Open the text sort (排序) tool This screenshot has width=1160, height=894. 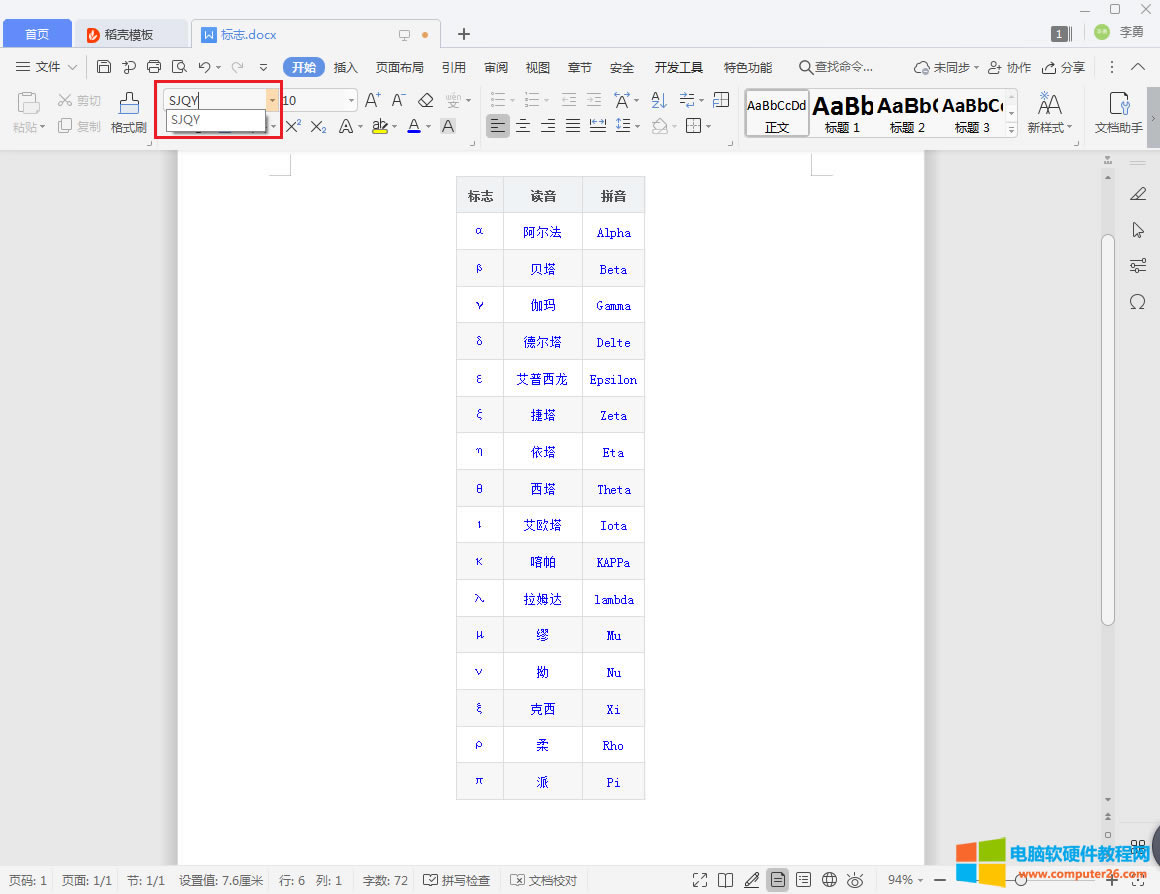(x=658, y=99)
